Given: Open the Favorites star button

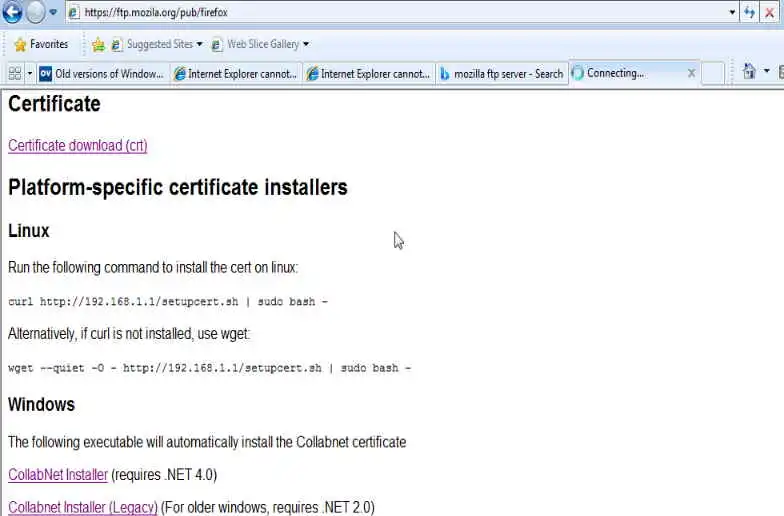Looking at the screenshot, I should tap(41, 44).
